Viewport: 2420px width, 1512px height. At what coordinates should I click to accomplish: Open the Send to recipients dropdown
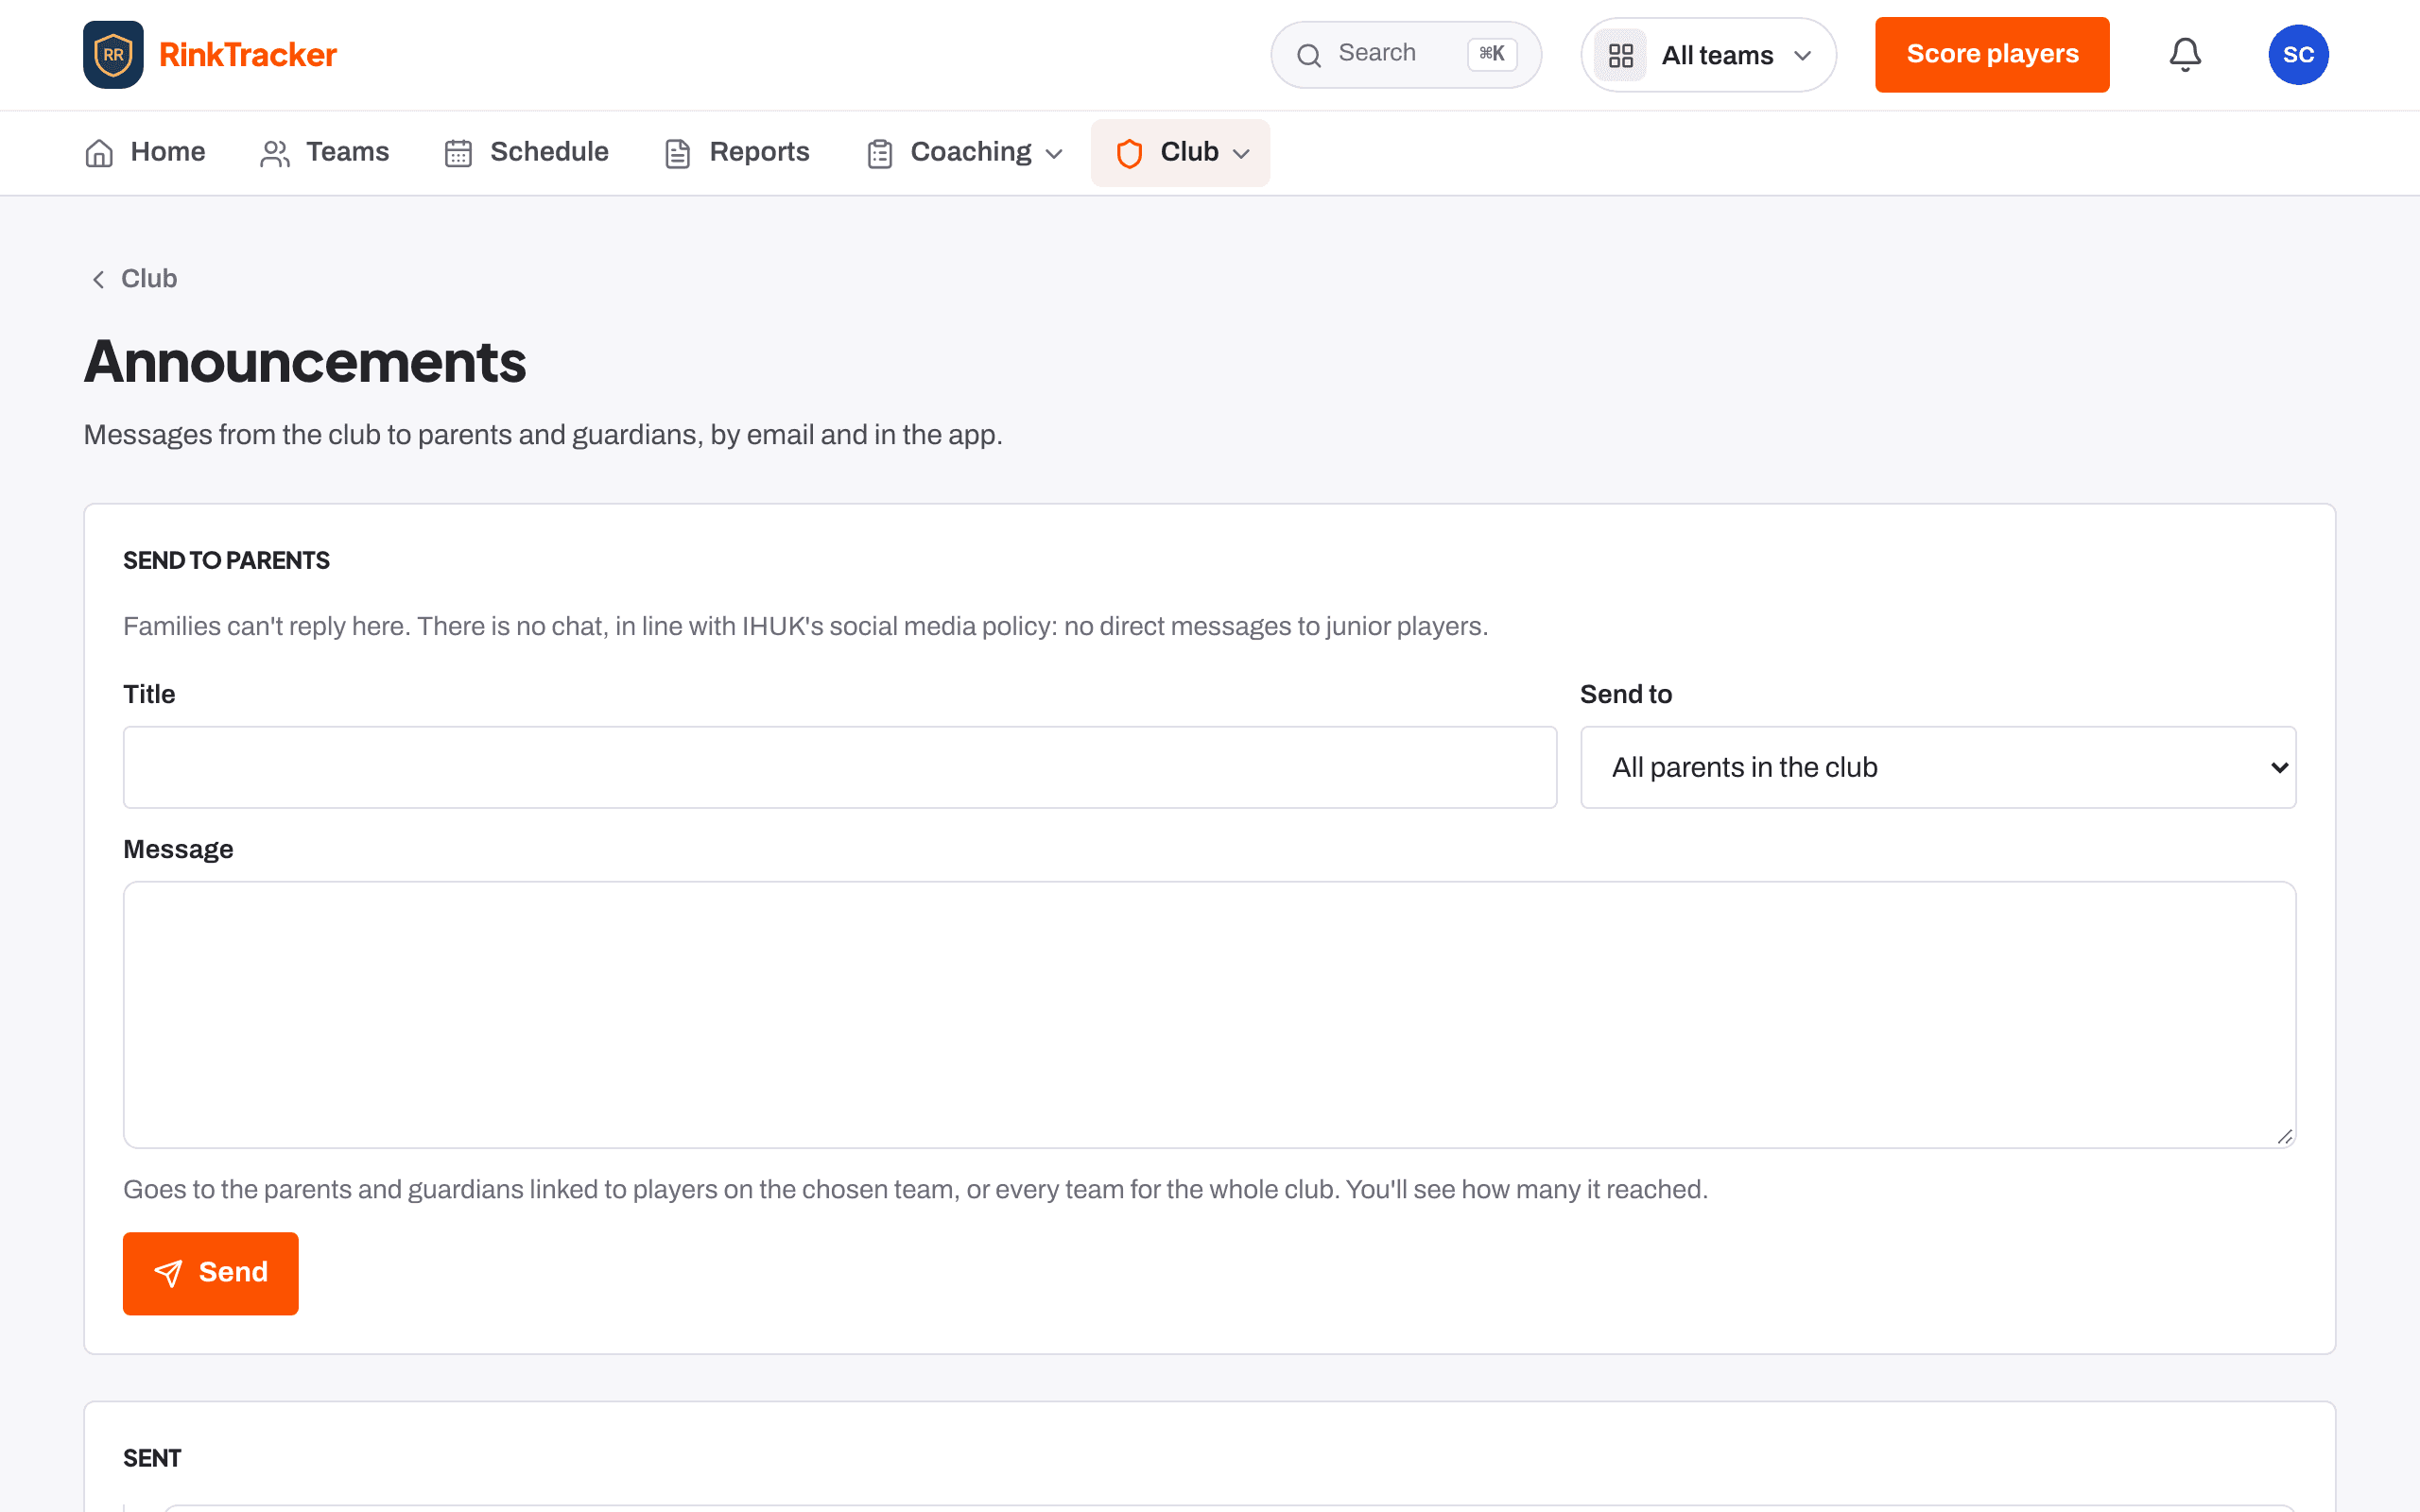coord(1937,767)
